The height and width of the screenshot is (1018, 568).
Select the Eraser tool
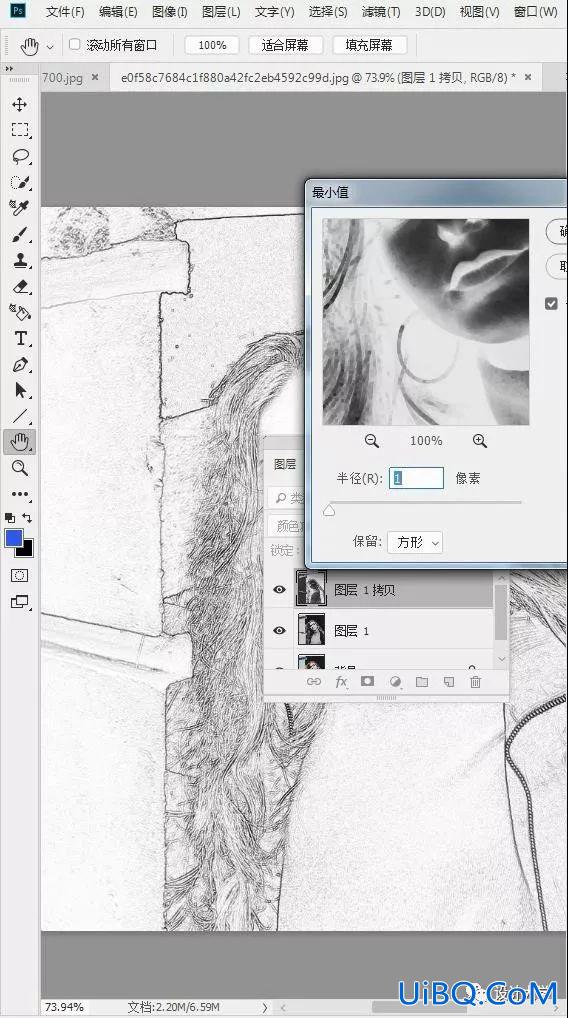pos(20,286)
